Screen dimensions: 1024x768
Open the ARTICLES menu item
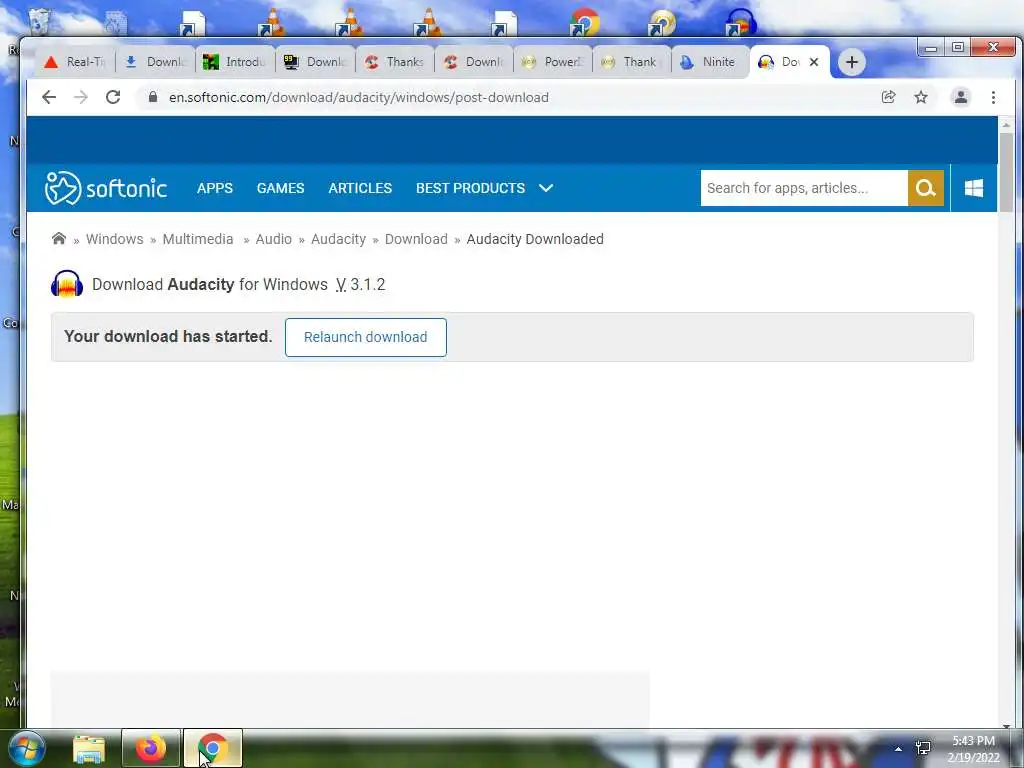[x=360, y=188]
